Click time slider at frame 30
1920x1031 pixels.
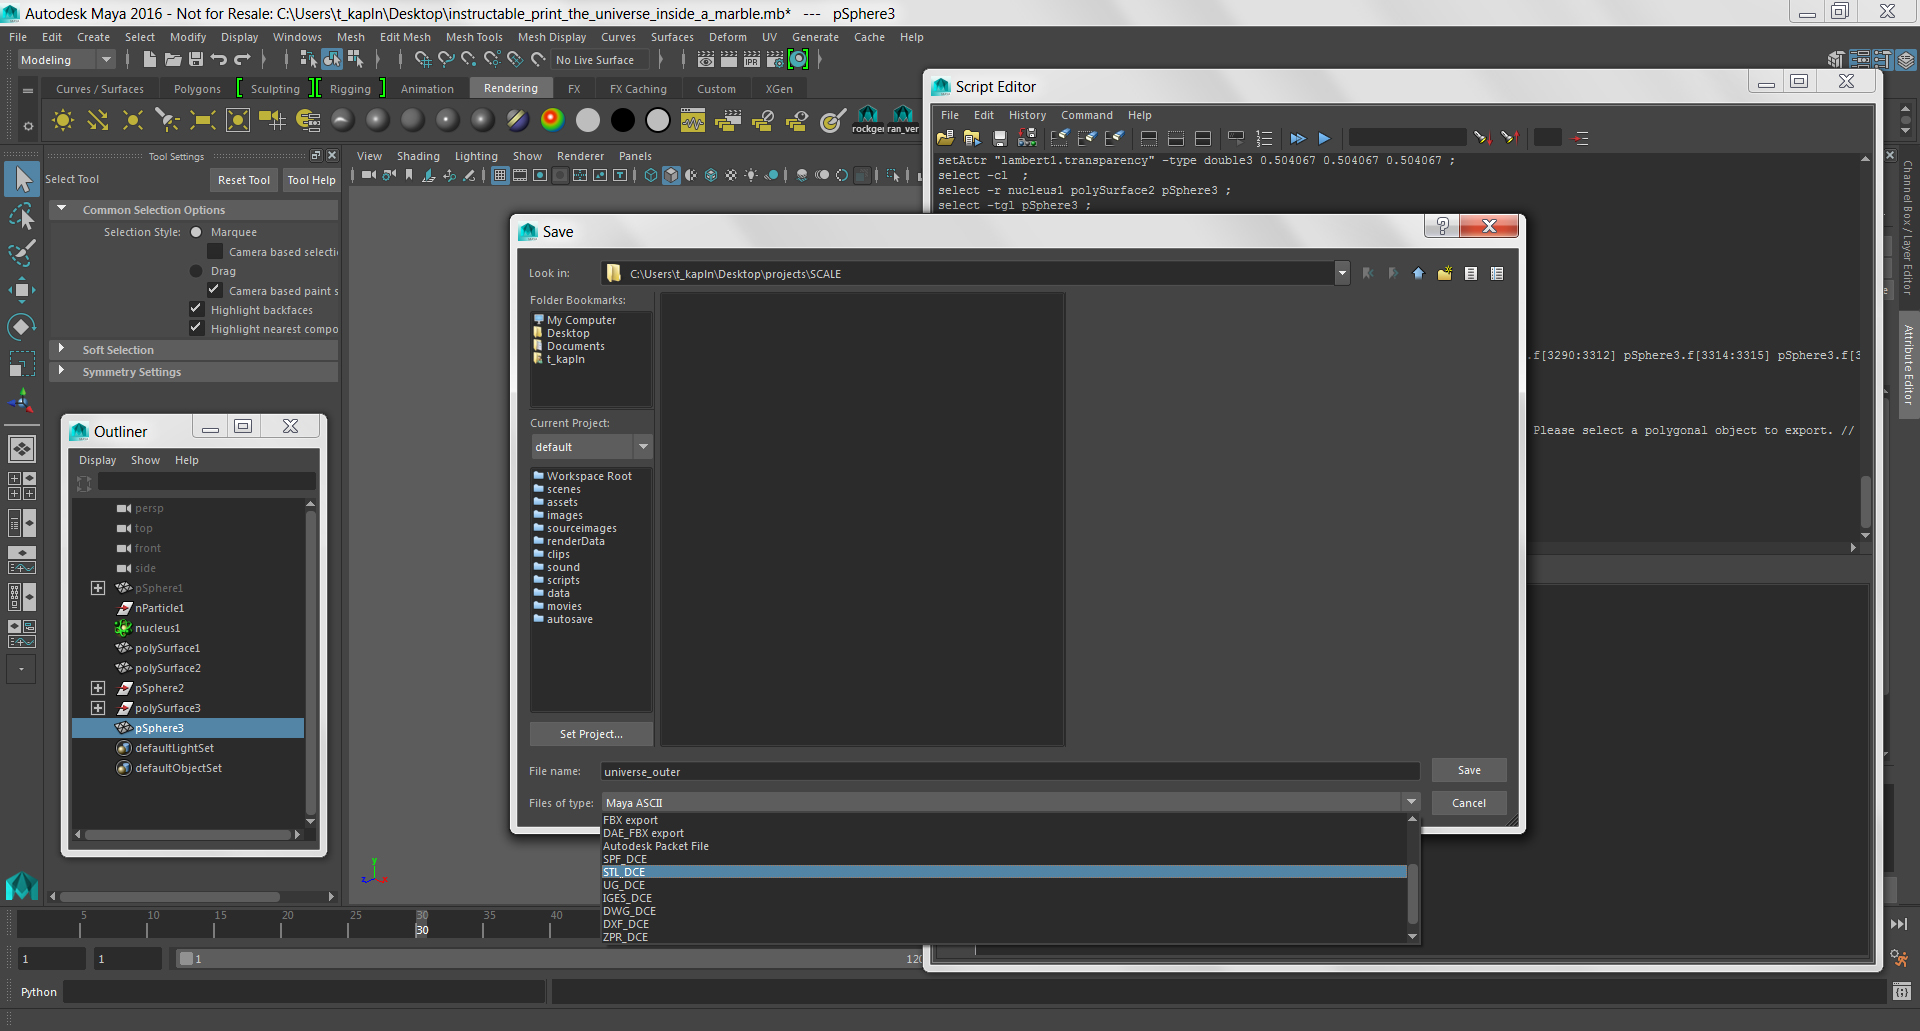422,923
